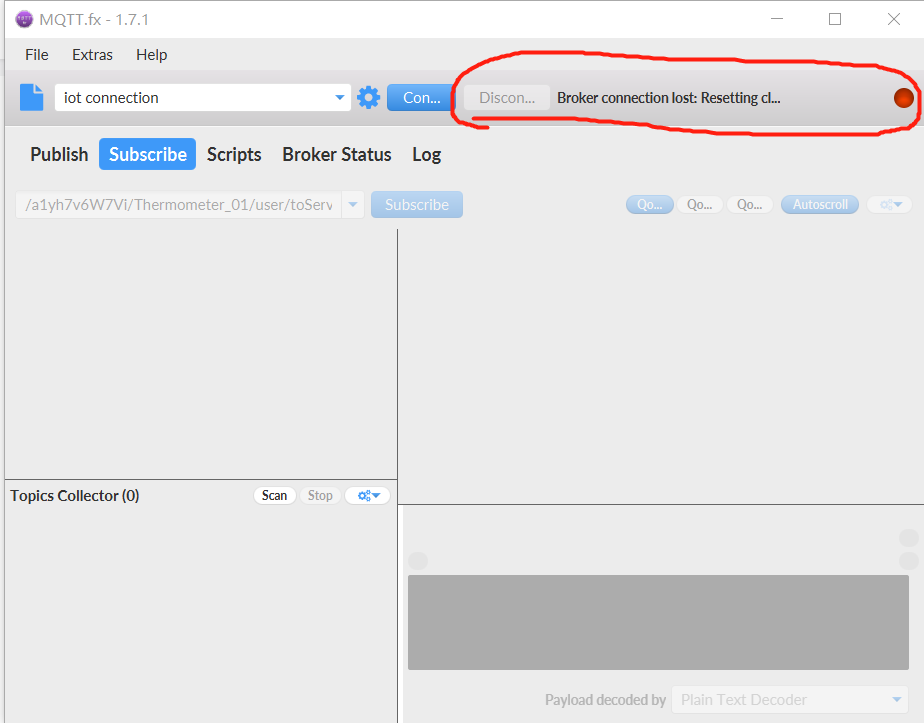Open subscribe options gears dropdown near Autoscroll
Viewport: 924px width, 723px height.
click(x=890, y=204)
